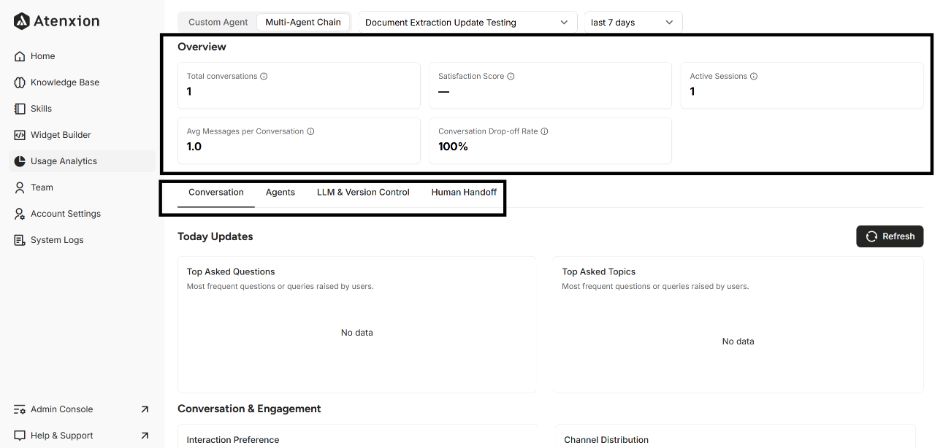The width and height of the screenshot is (936, 448).
Task: Click the Avg Messages per Conversation info icon
Action: [x=310, y=131]
